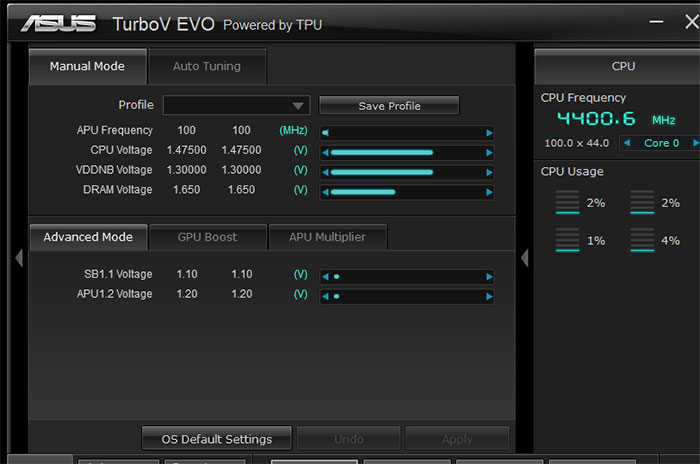Viewport: 700px width, 464px height.
Task: Click the CPU Voltage slider bar
Action: click(382, 153)
